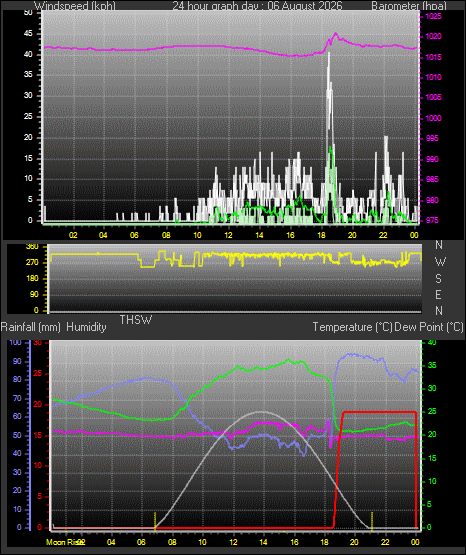The image size is (466, 555).
Task: Select the 980 barometer axis value
Action: [x=432, y=200]
